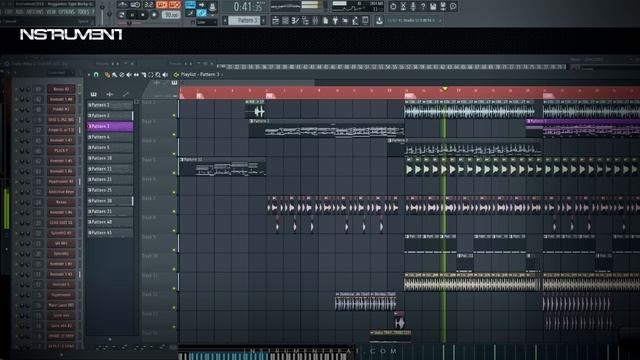Select Pattern 25 in the picker list
Screen dimensions: 640x360
coord(110,190)
